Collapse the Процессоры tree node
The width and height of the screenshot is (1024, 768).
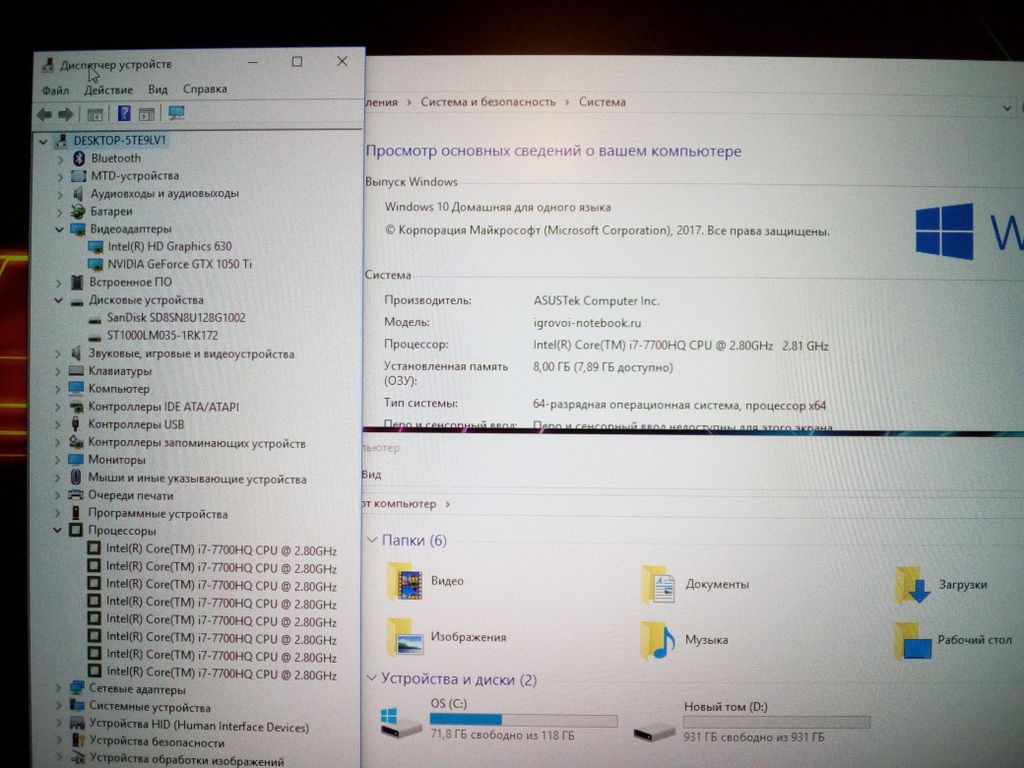coord(58,531)
